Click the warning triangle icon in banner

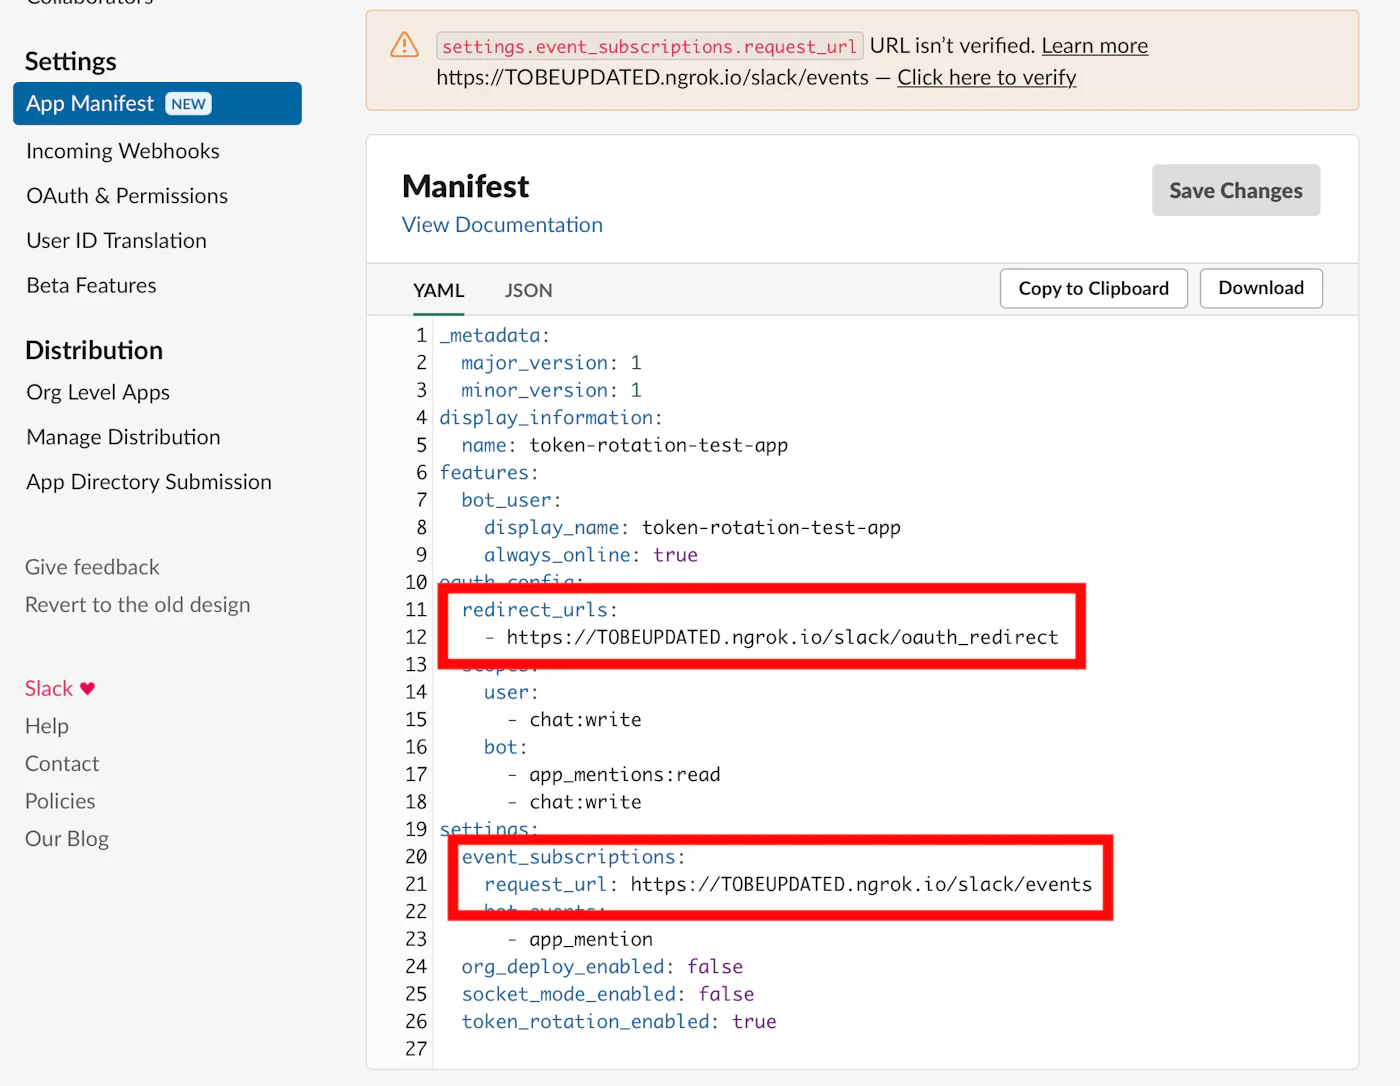pyautogui.click(x=404, y=45)
